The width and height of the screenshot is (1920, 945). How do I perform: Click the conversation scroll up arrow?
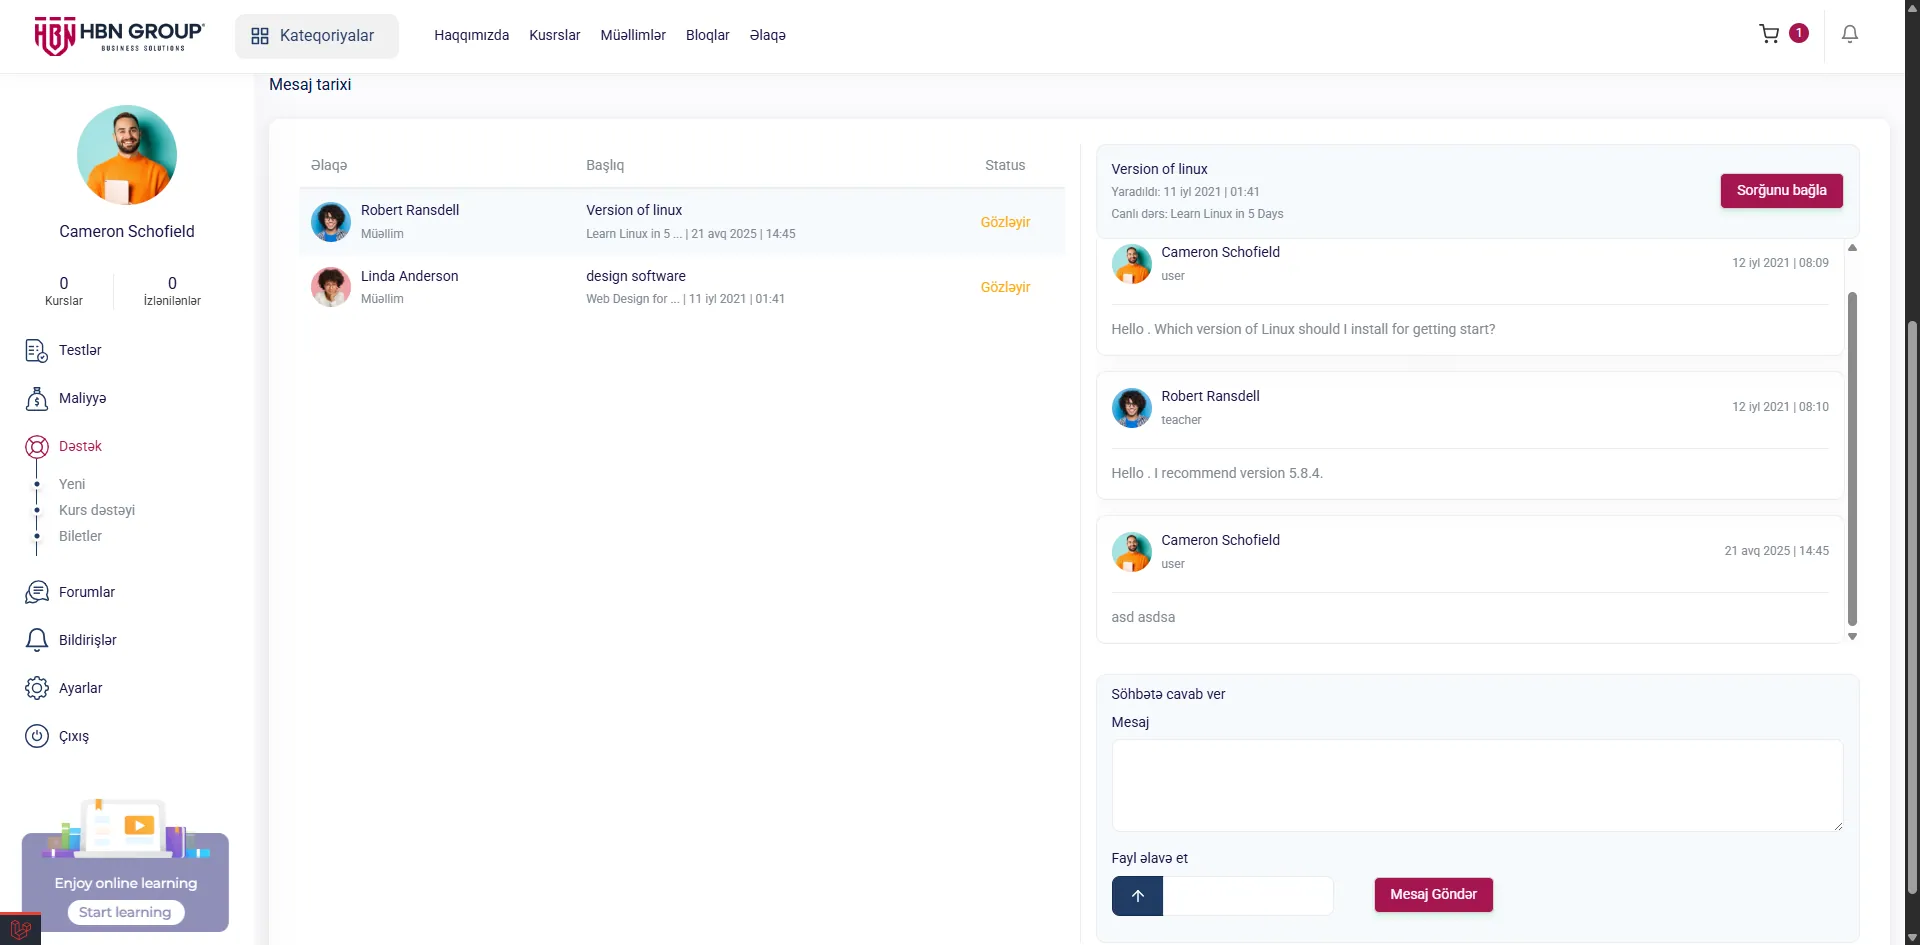pyautogui.click(x=1852, y=247)
